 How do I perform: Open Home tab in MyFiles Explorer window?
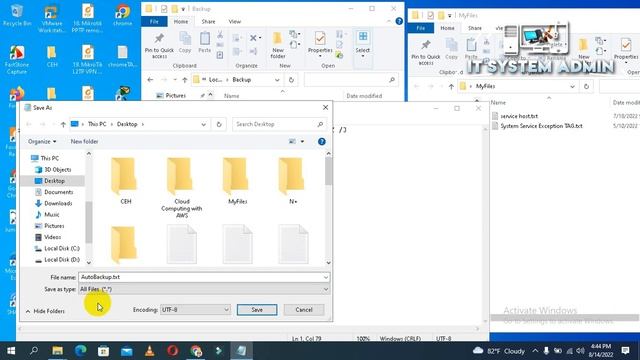(447, 28)
